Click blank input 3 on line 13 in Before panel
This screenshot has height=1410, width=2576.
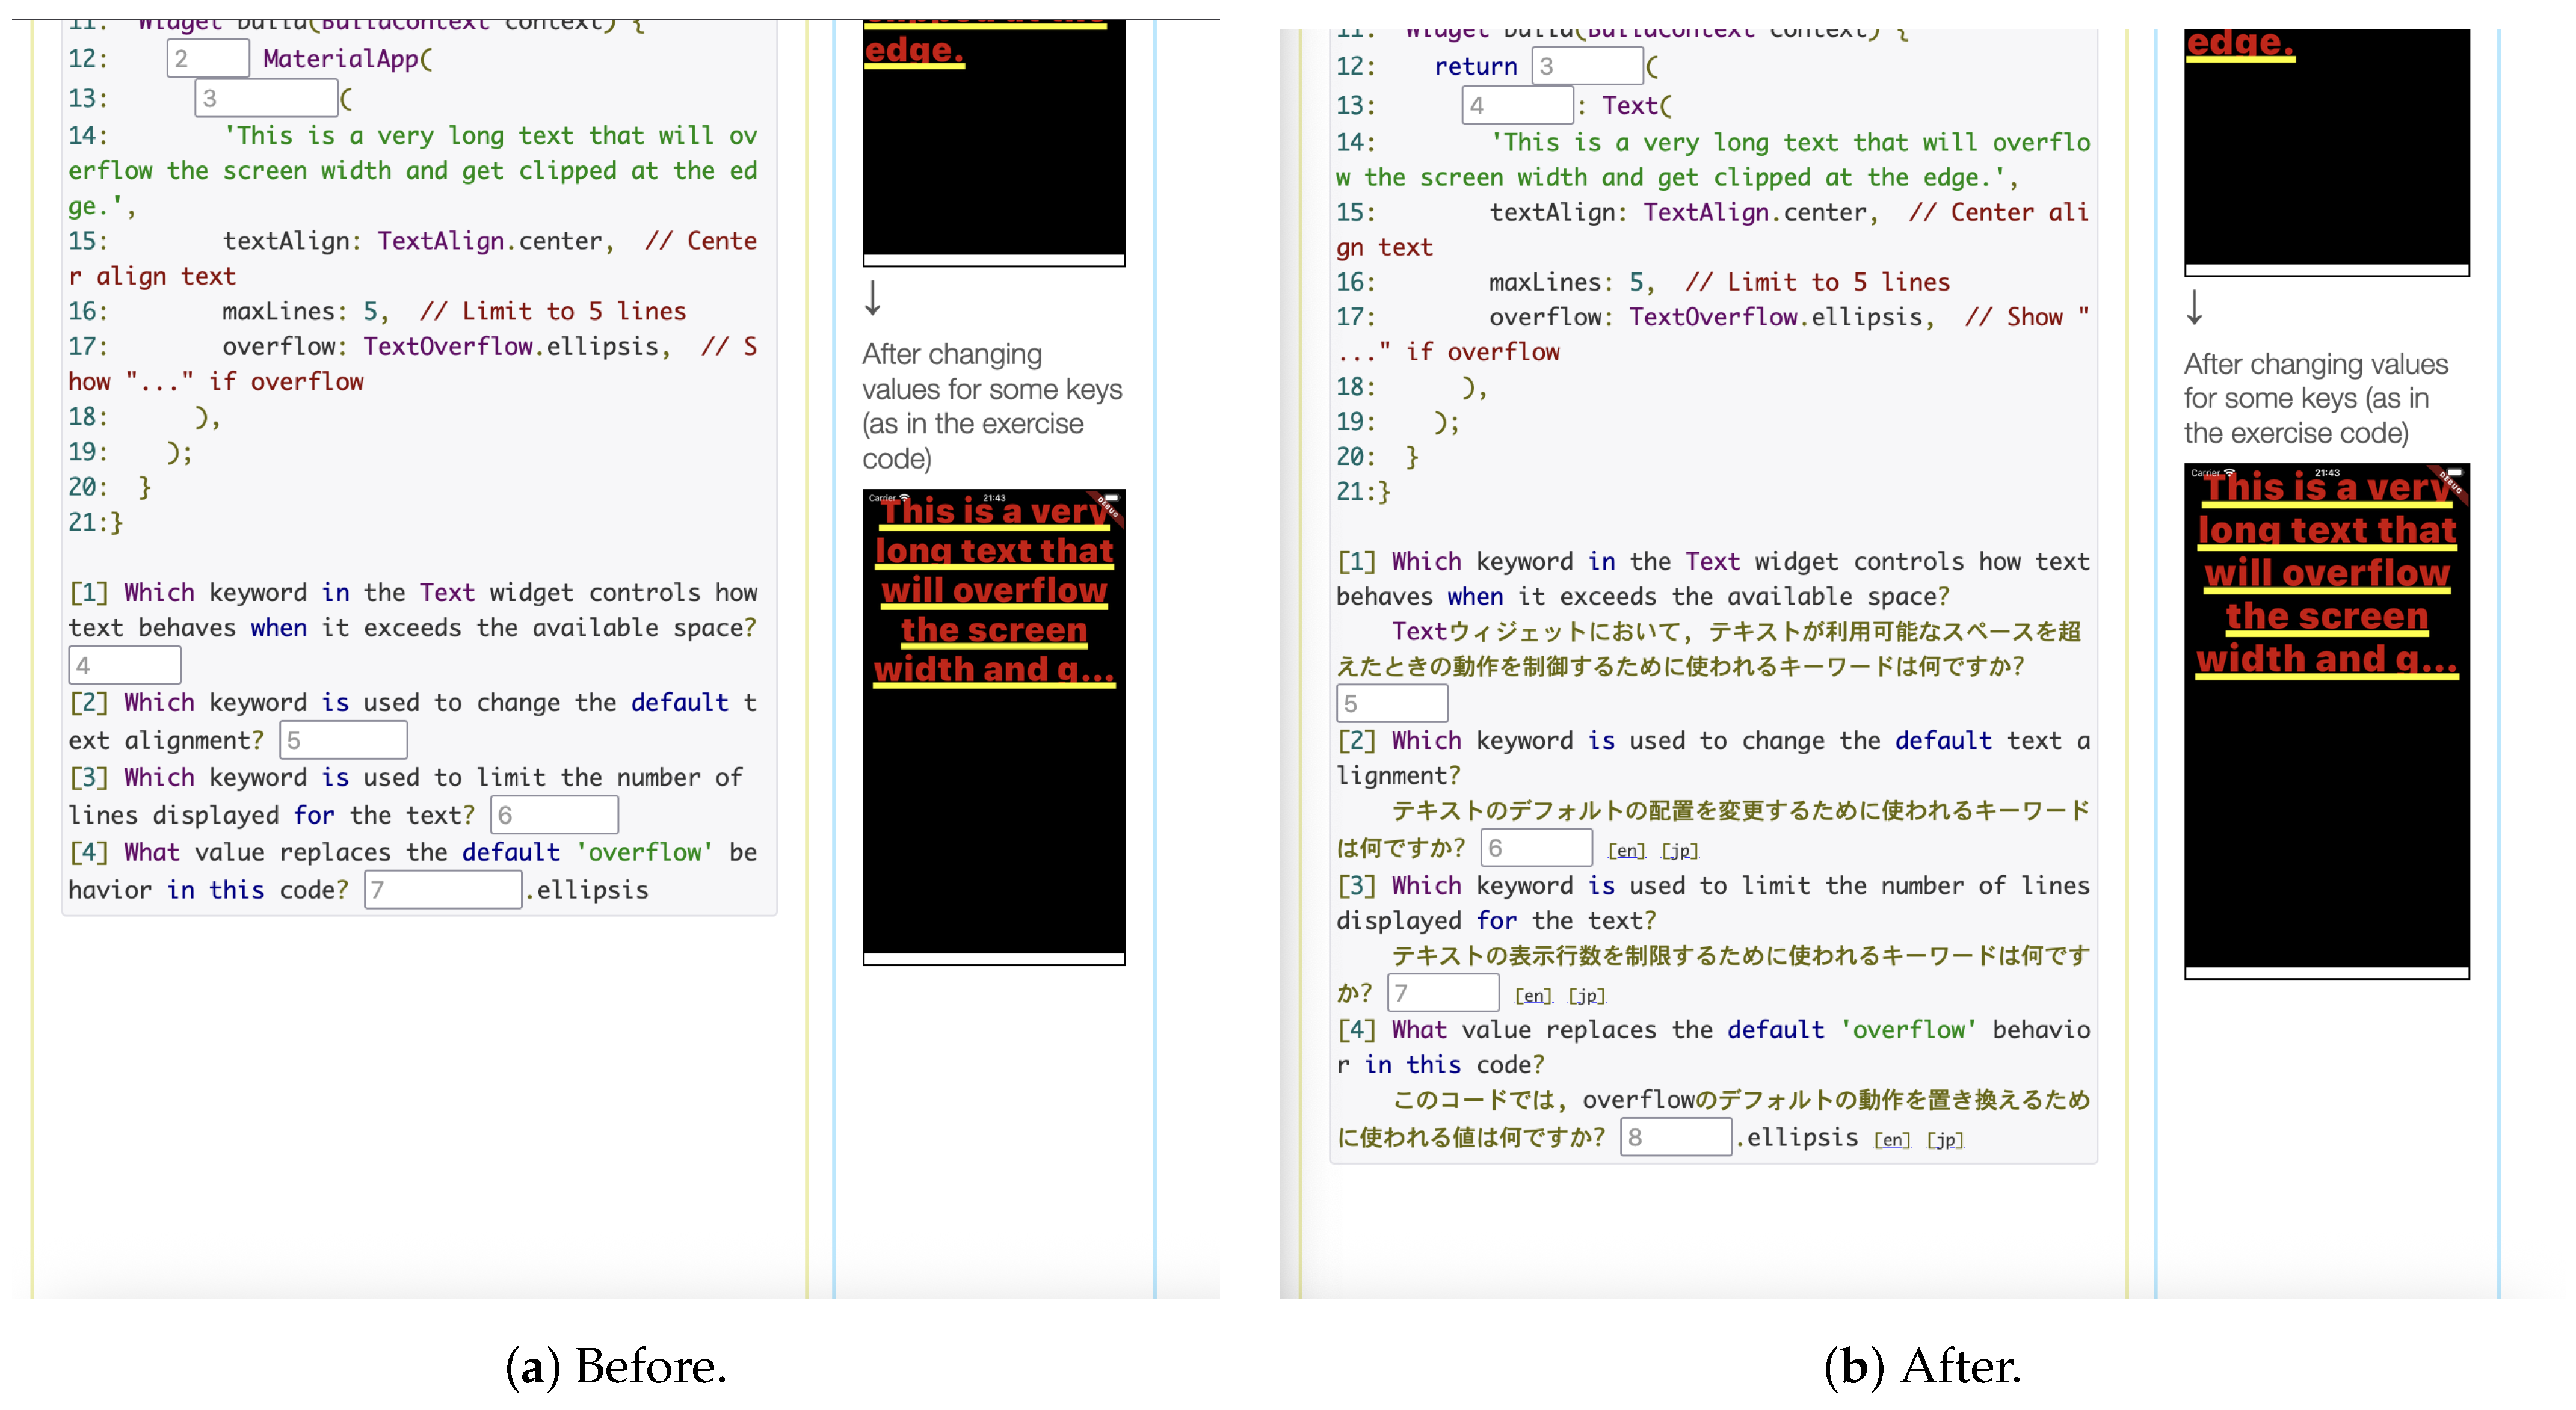[x=266, y=98]
